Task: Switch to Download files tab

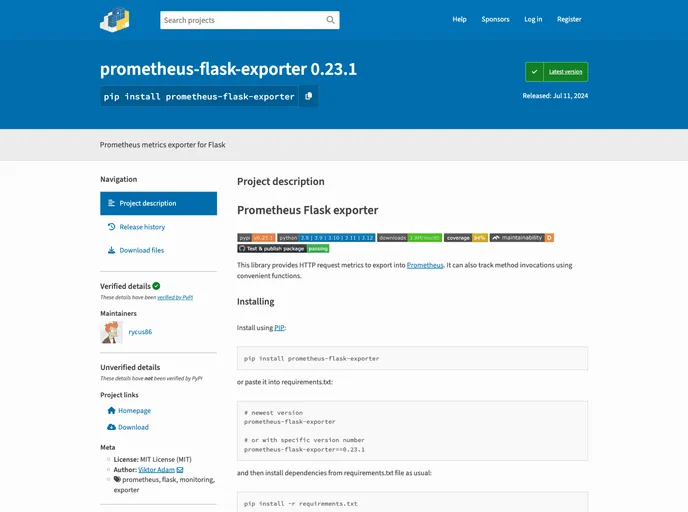Action: [158, 250]
